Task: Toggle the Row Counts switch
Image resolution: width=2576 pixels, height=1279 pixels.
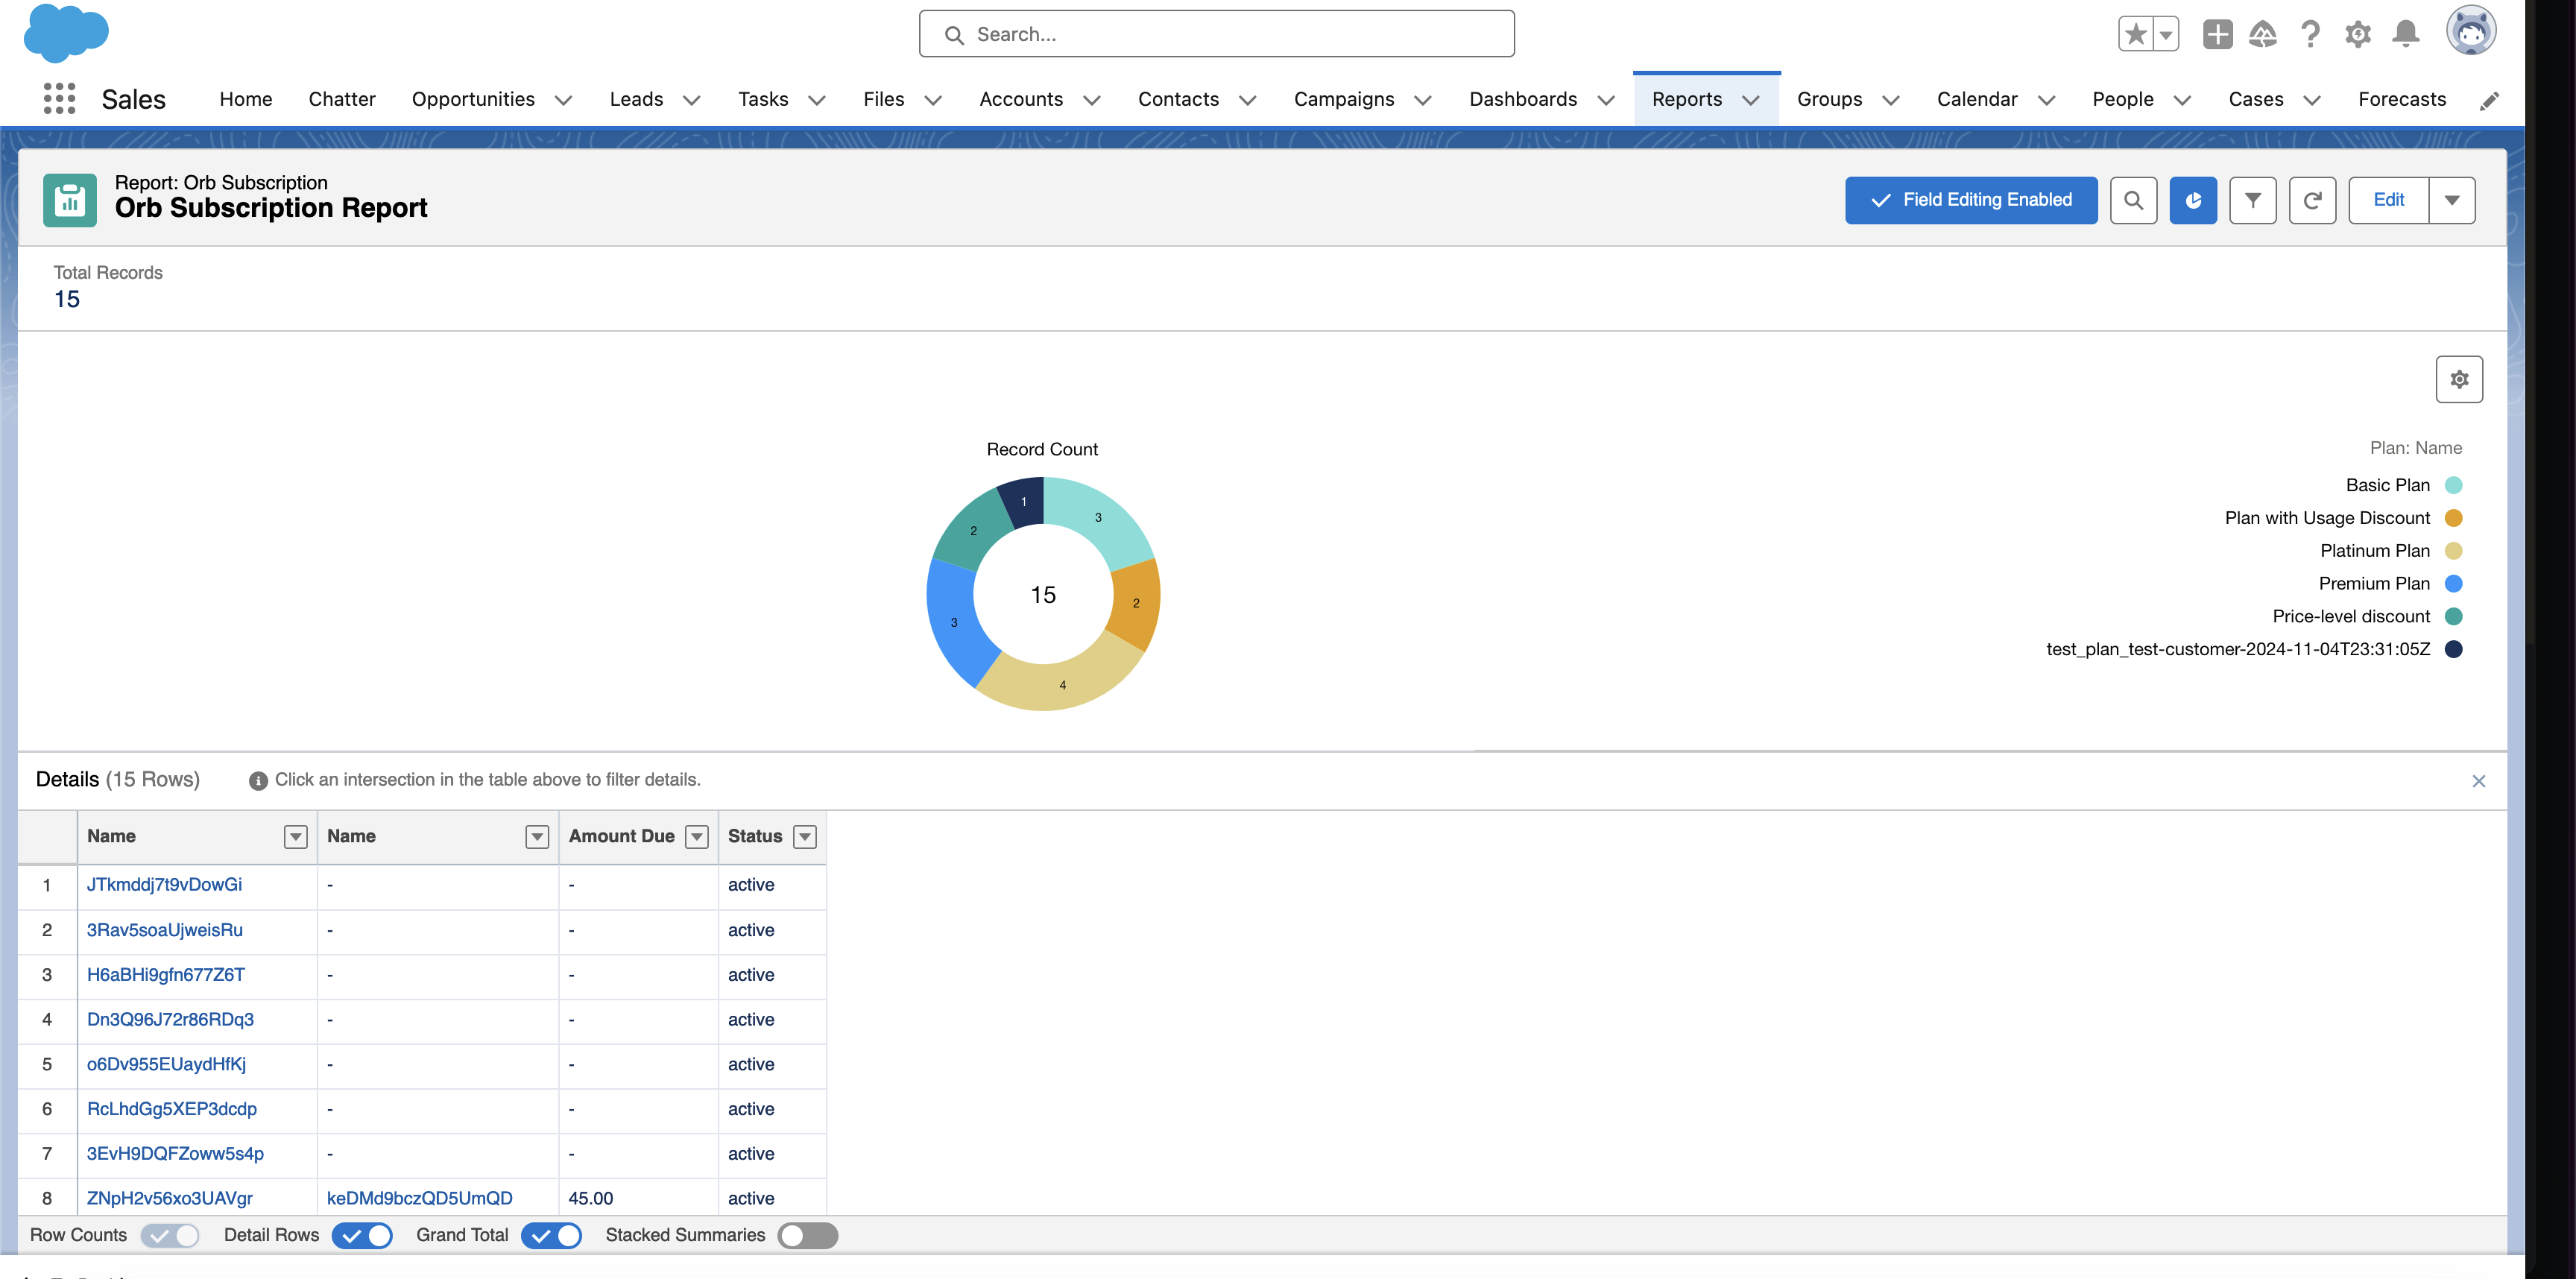Action: [164, 1235]
